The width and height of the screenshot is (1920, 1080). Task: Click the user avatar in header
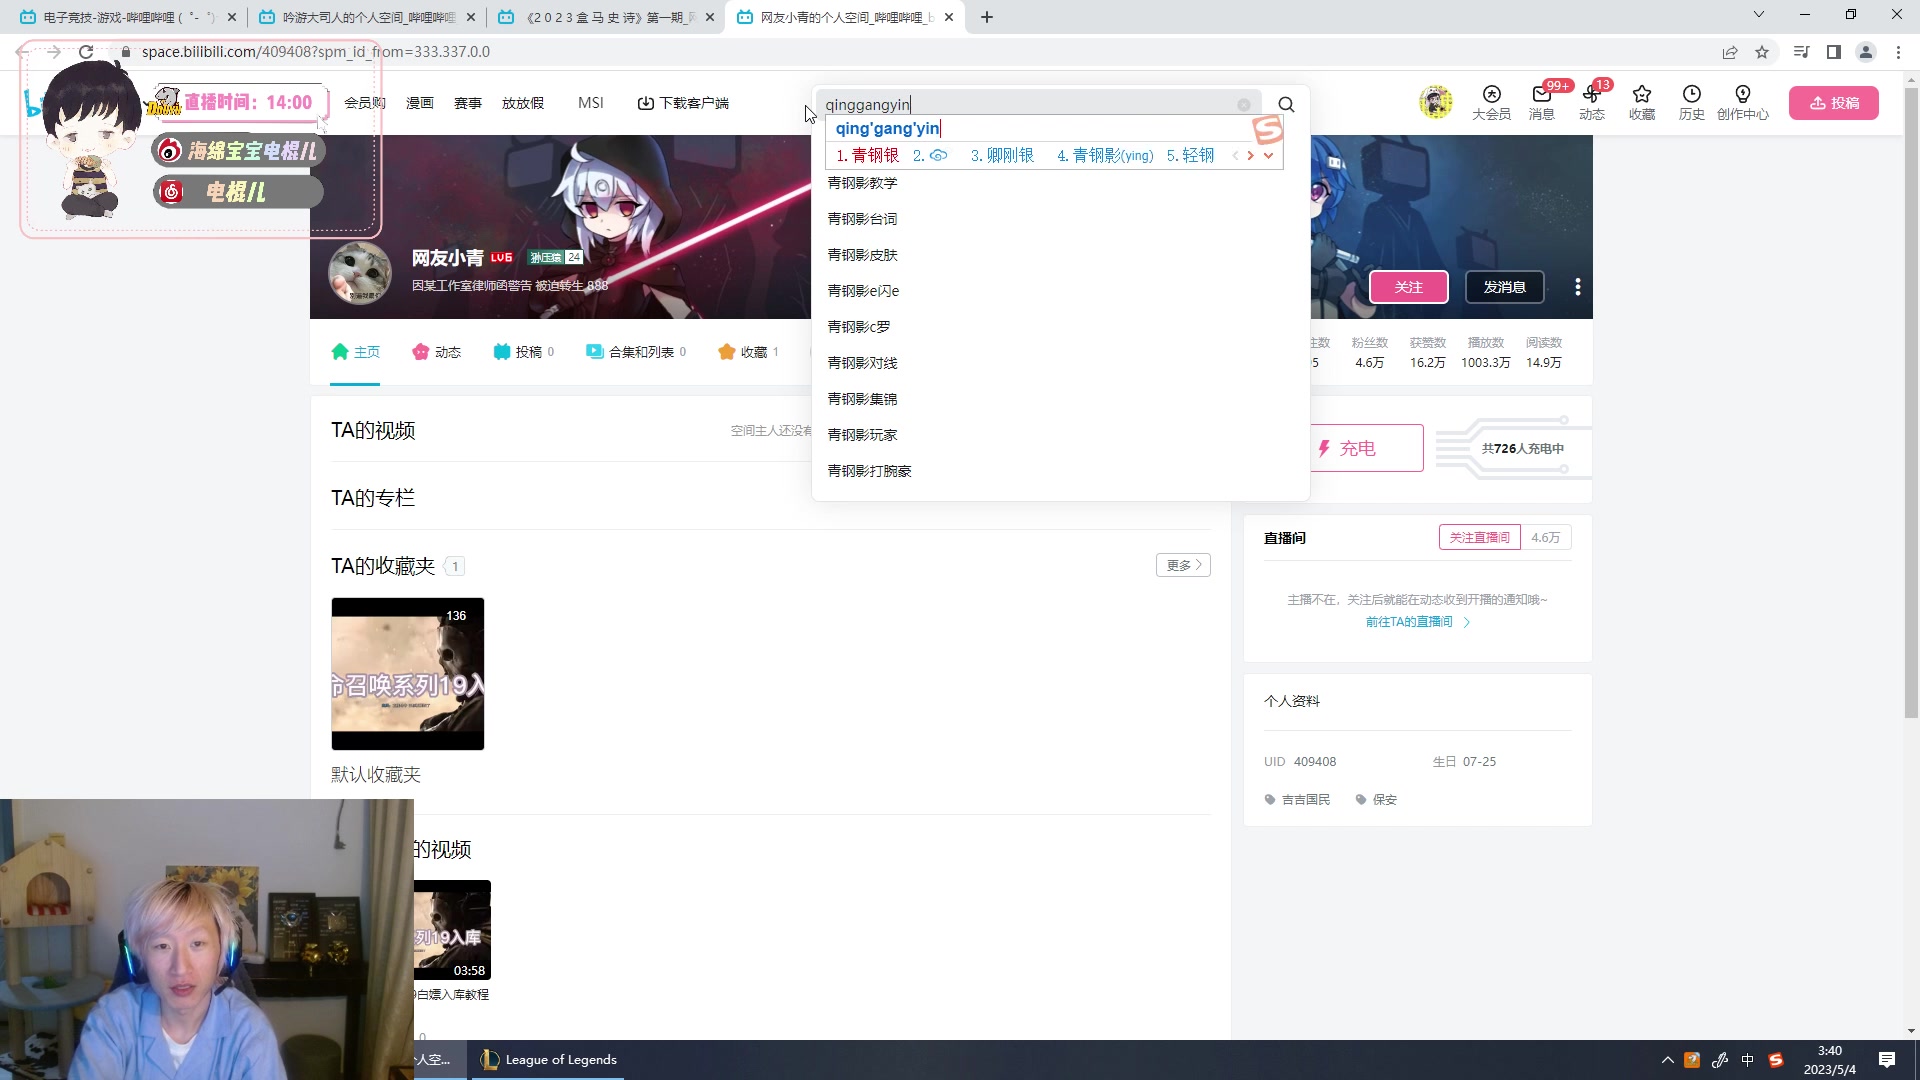click(x=1436, y=102)
